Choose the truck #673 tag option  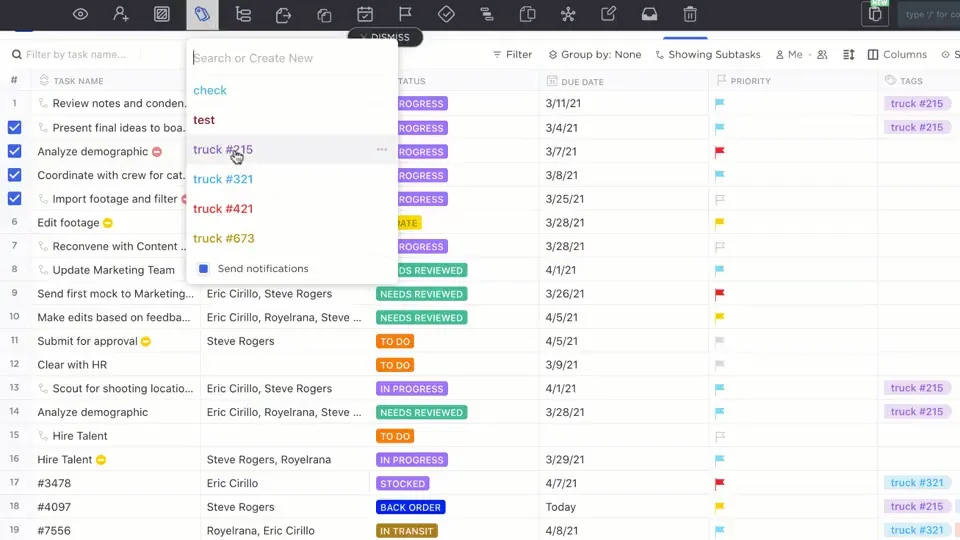[223, 238]
